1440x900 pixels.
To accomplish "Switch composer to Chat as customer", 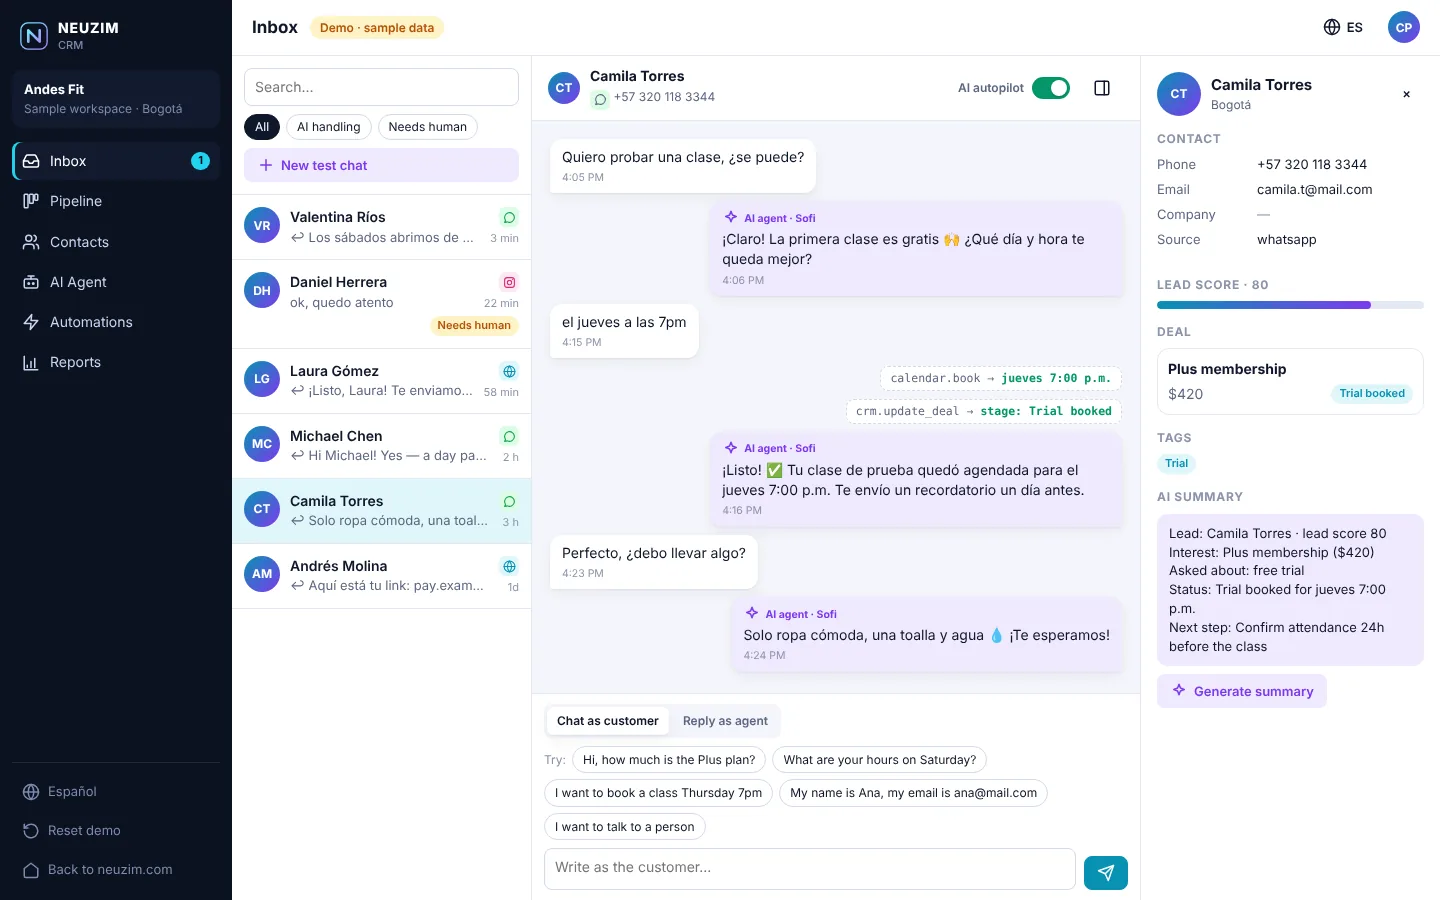I will [x=608, y=721].
